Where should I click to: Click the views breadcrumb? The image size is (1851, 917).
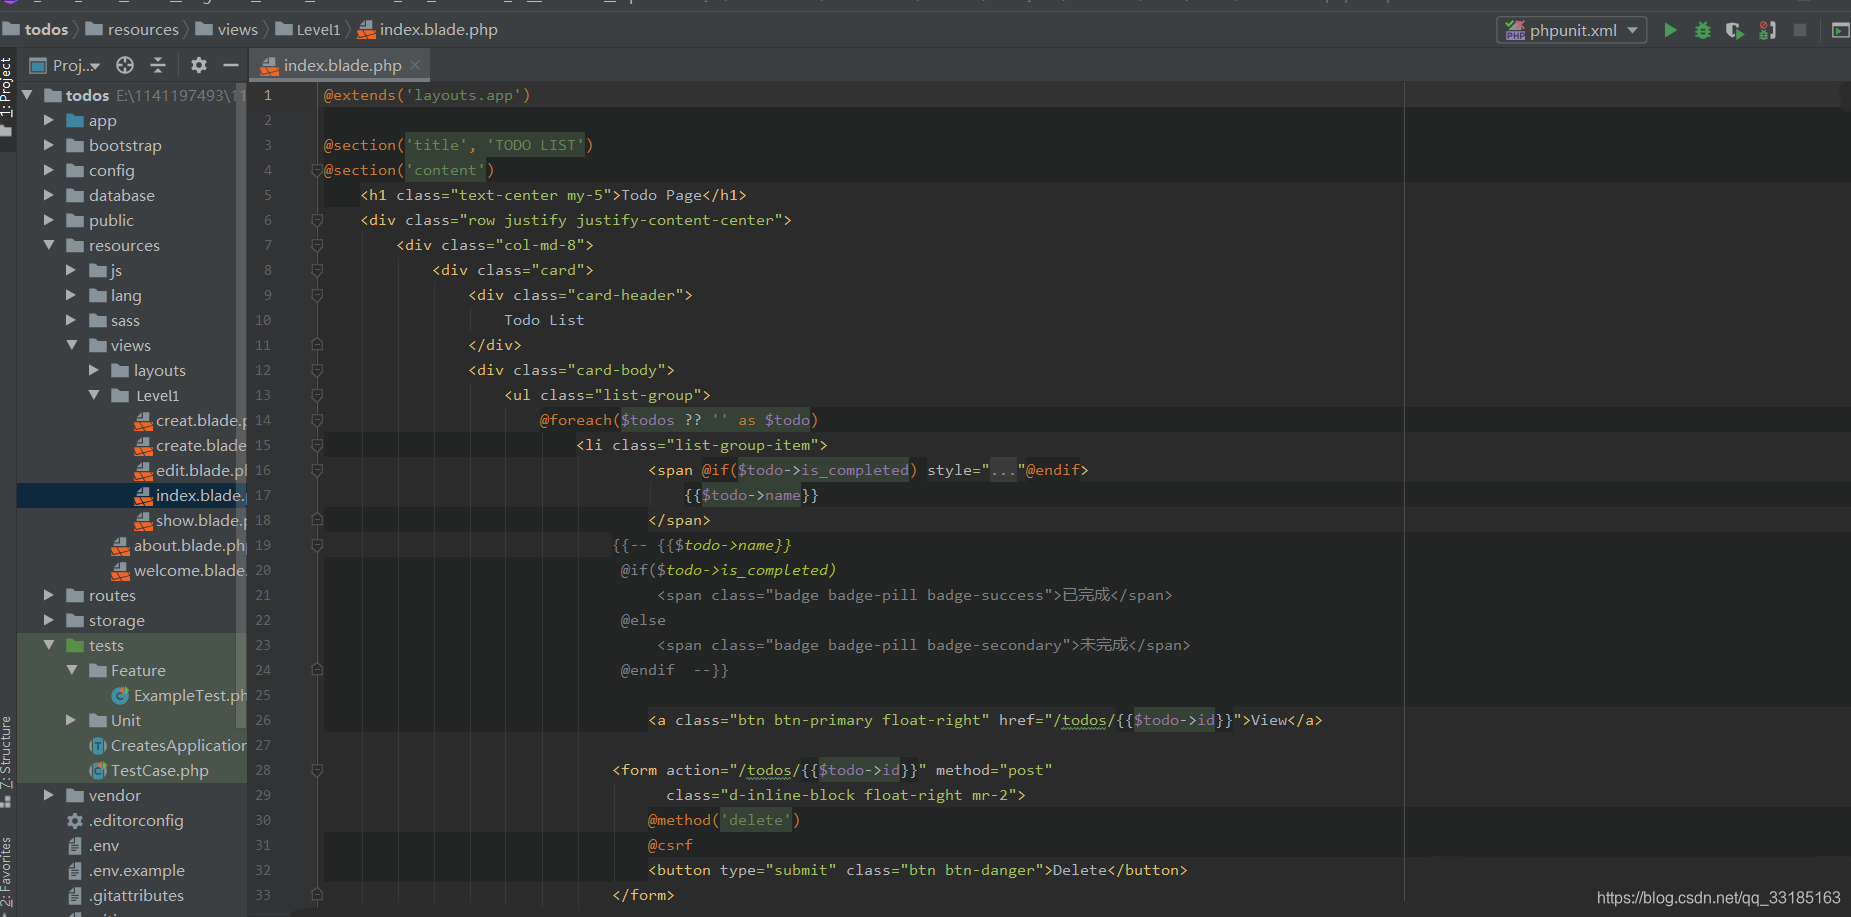(x=227, y=29)
